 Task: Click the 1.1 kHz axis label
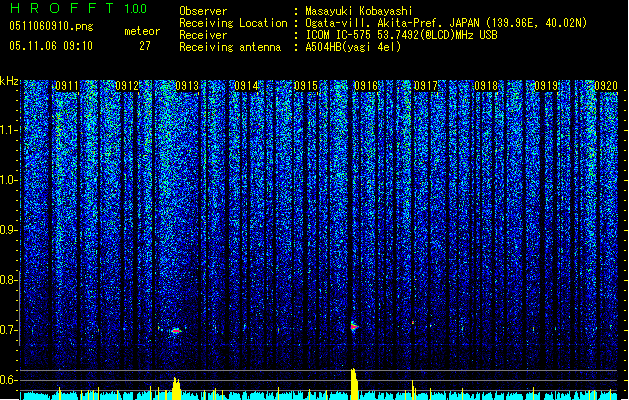[8, 130]
